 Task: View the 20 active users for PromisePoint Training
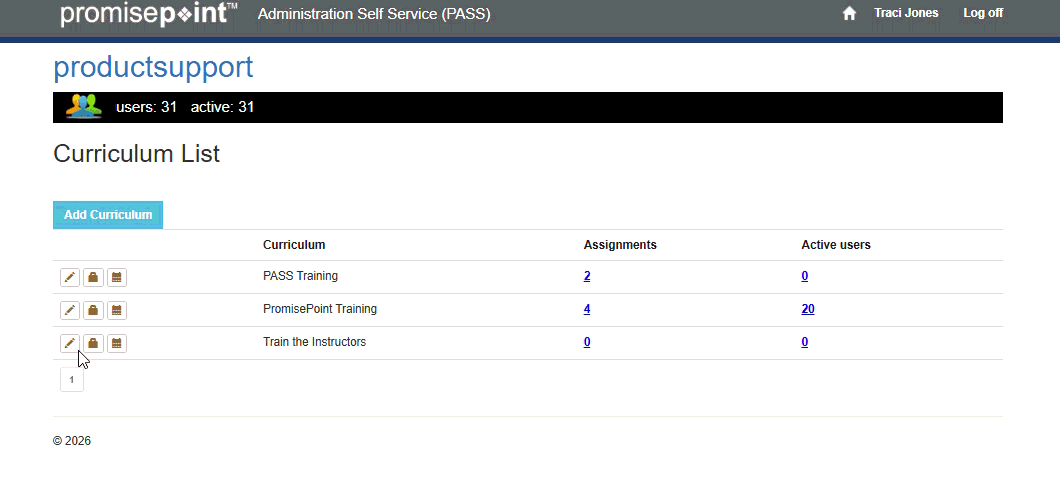tap(807, 310)
